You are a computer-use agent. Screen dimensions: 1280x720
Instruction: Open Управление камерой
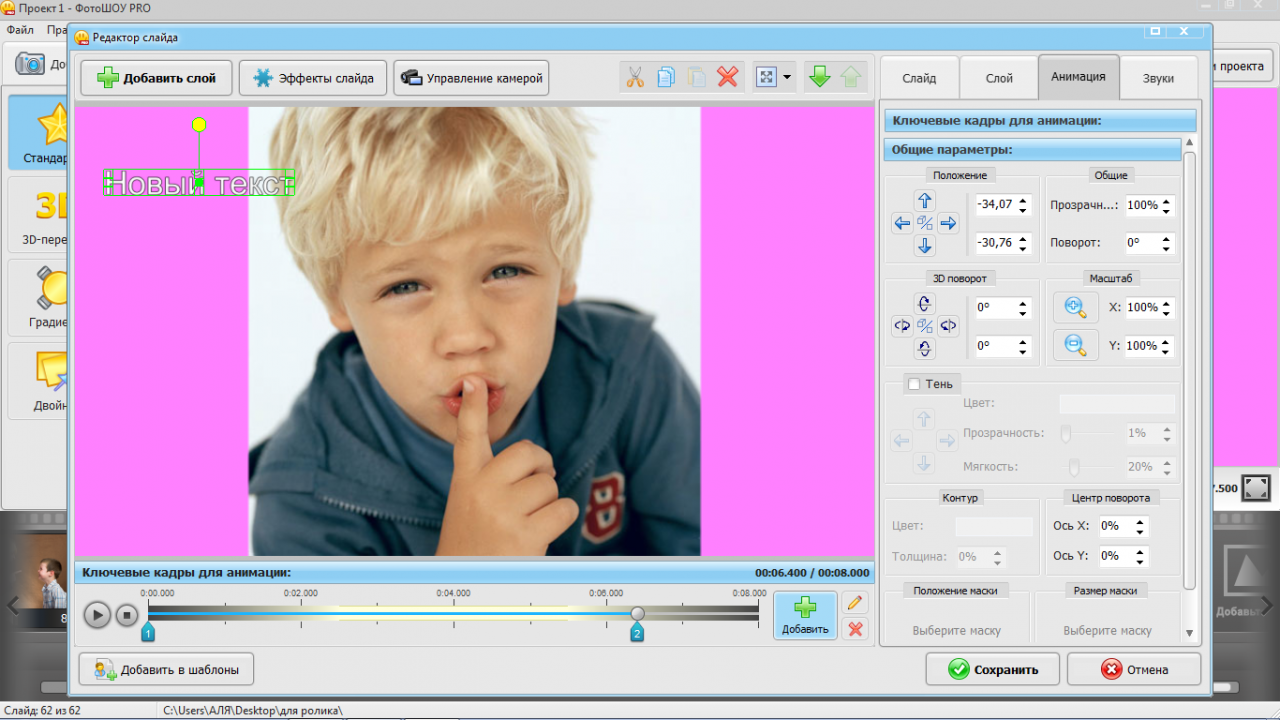pos(471,78)
